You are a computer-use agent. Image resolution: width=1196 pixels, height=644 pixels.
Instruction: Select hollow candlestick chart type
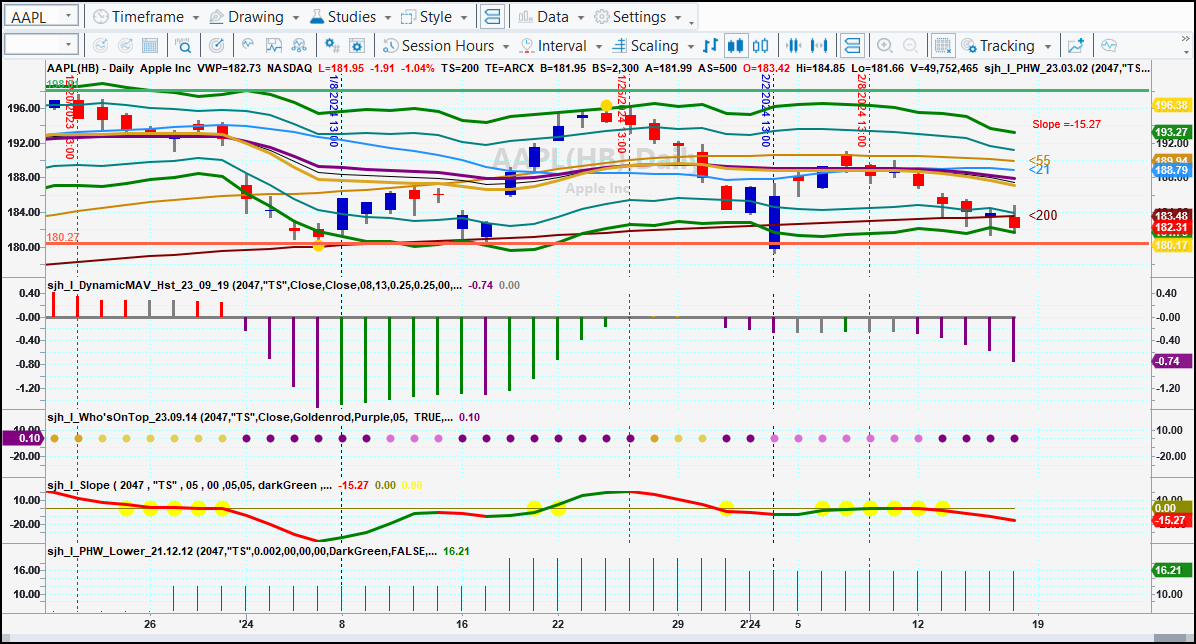point(760,46)
